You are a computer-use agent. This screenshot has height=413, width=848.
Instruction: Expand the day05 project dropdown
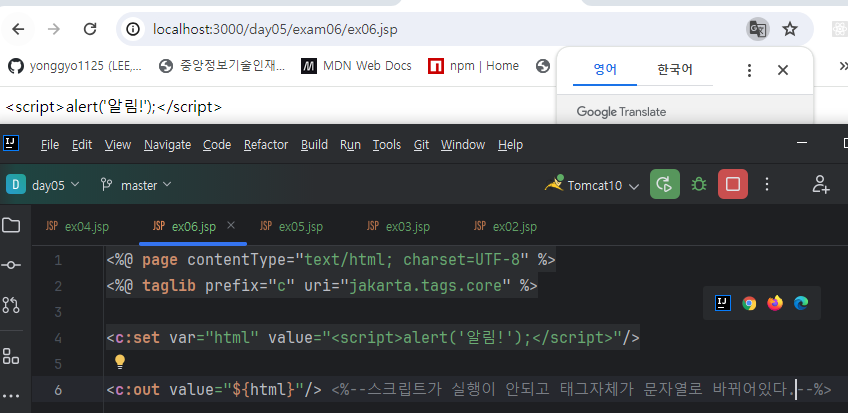click(43, 185)
